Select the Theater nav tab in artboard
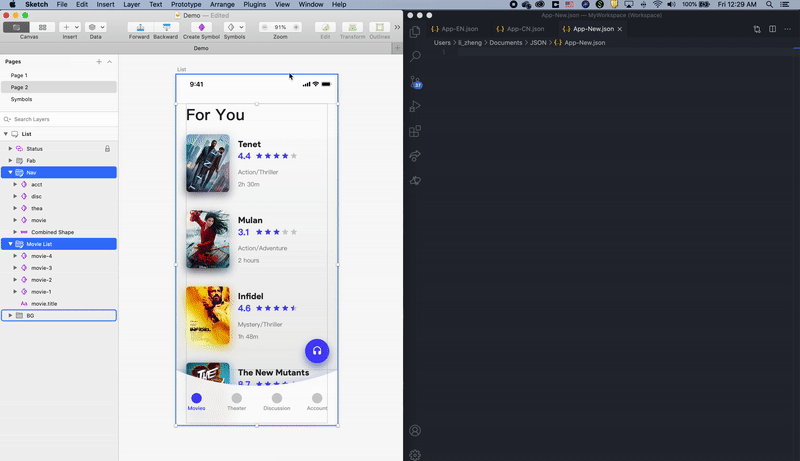This screenshot has width=800, height=461. [237, 401]
